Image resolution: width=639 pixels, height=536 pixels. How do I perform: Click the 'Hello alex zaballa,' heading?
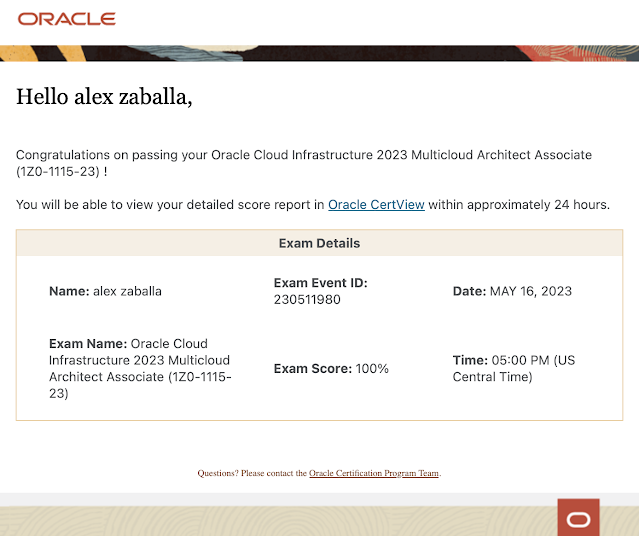[104, 97]
